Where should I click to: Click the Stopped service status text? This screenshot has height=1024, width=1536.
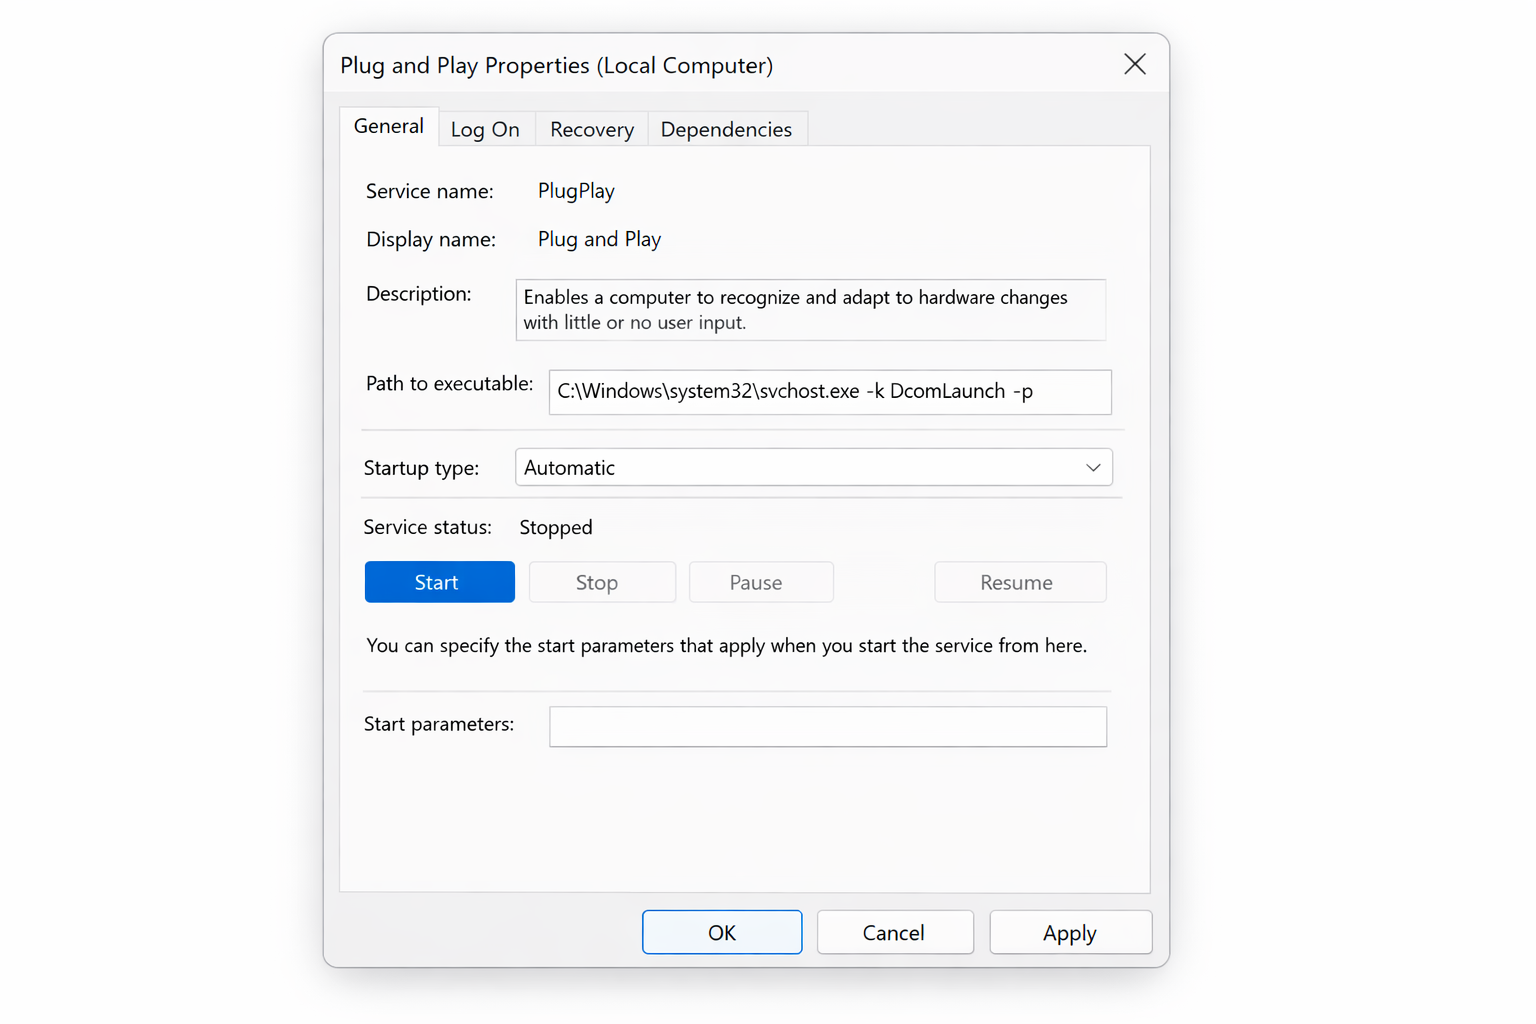pyautogui.click(x=556, y=527)
